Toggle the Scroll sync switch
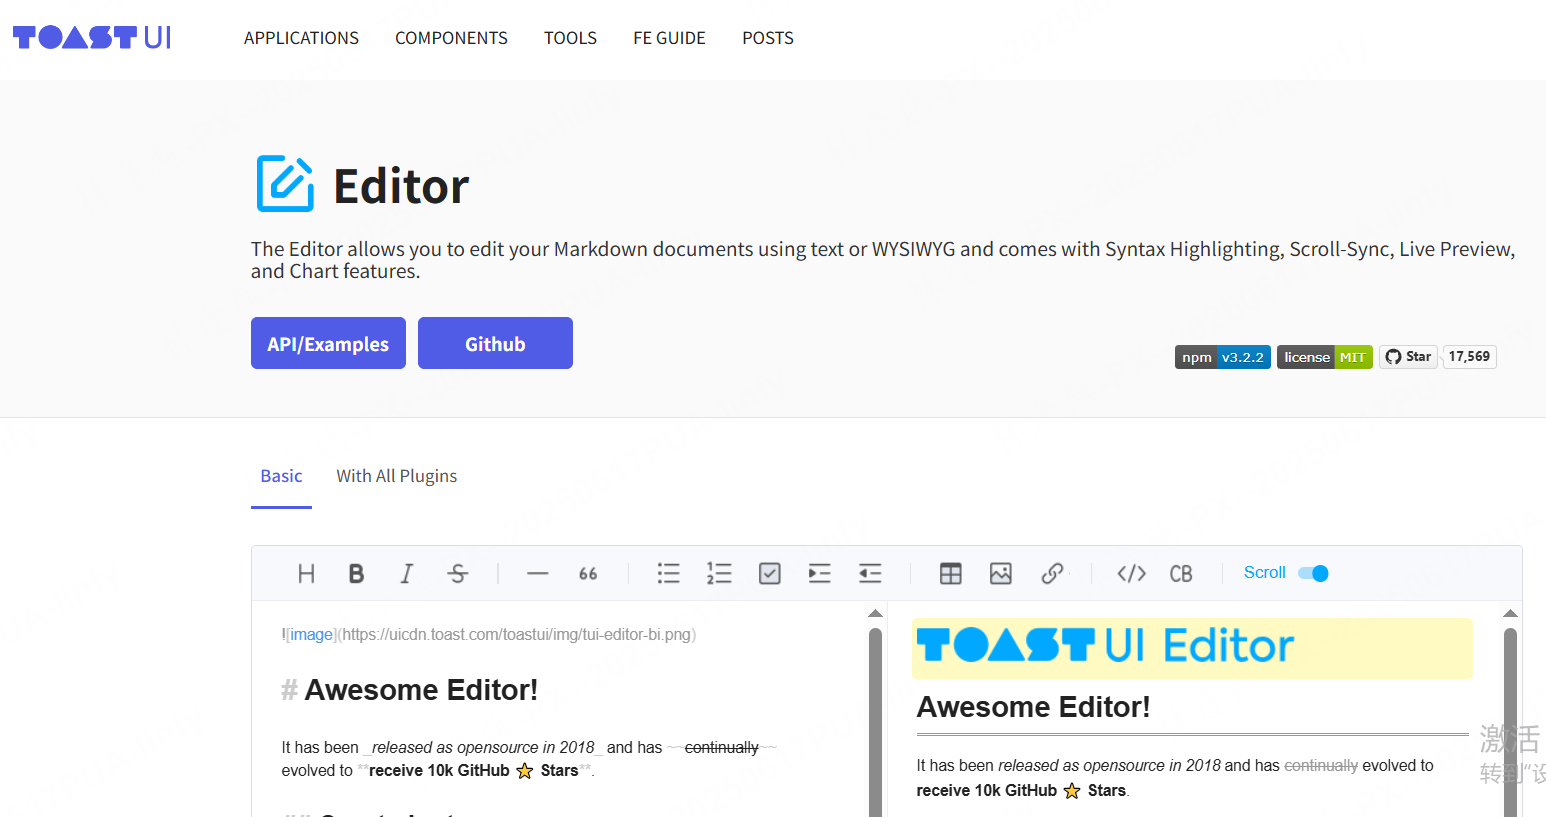Screen dimensions: 1546x817 pyautogui.click(x=1313, y=573)
